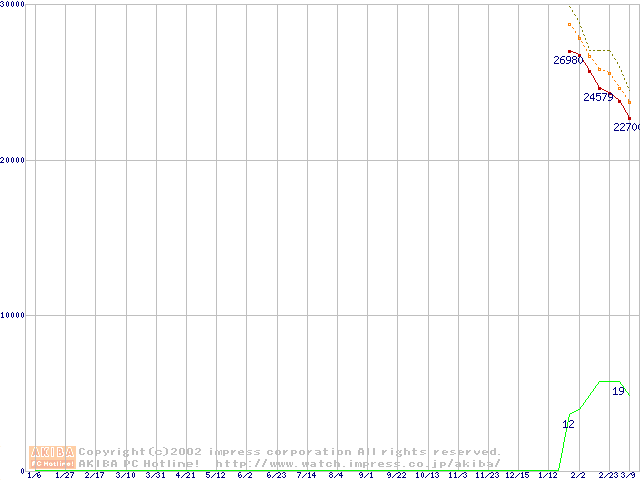The width and height of the screenshot is (640, 480).
Task: Click the 30000 y-axis label
Action: coord(13,5)
